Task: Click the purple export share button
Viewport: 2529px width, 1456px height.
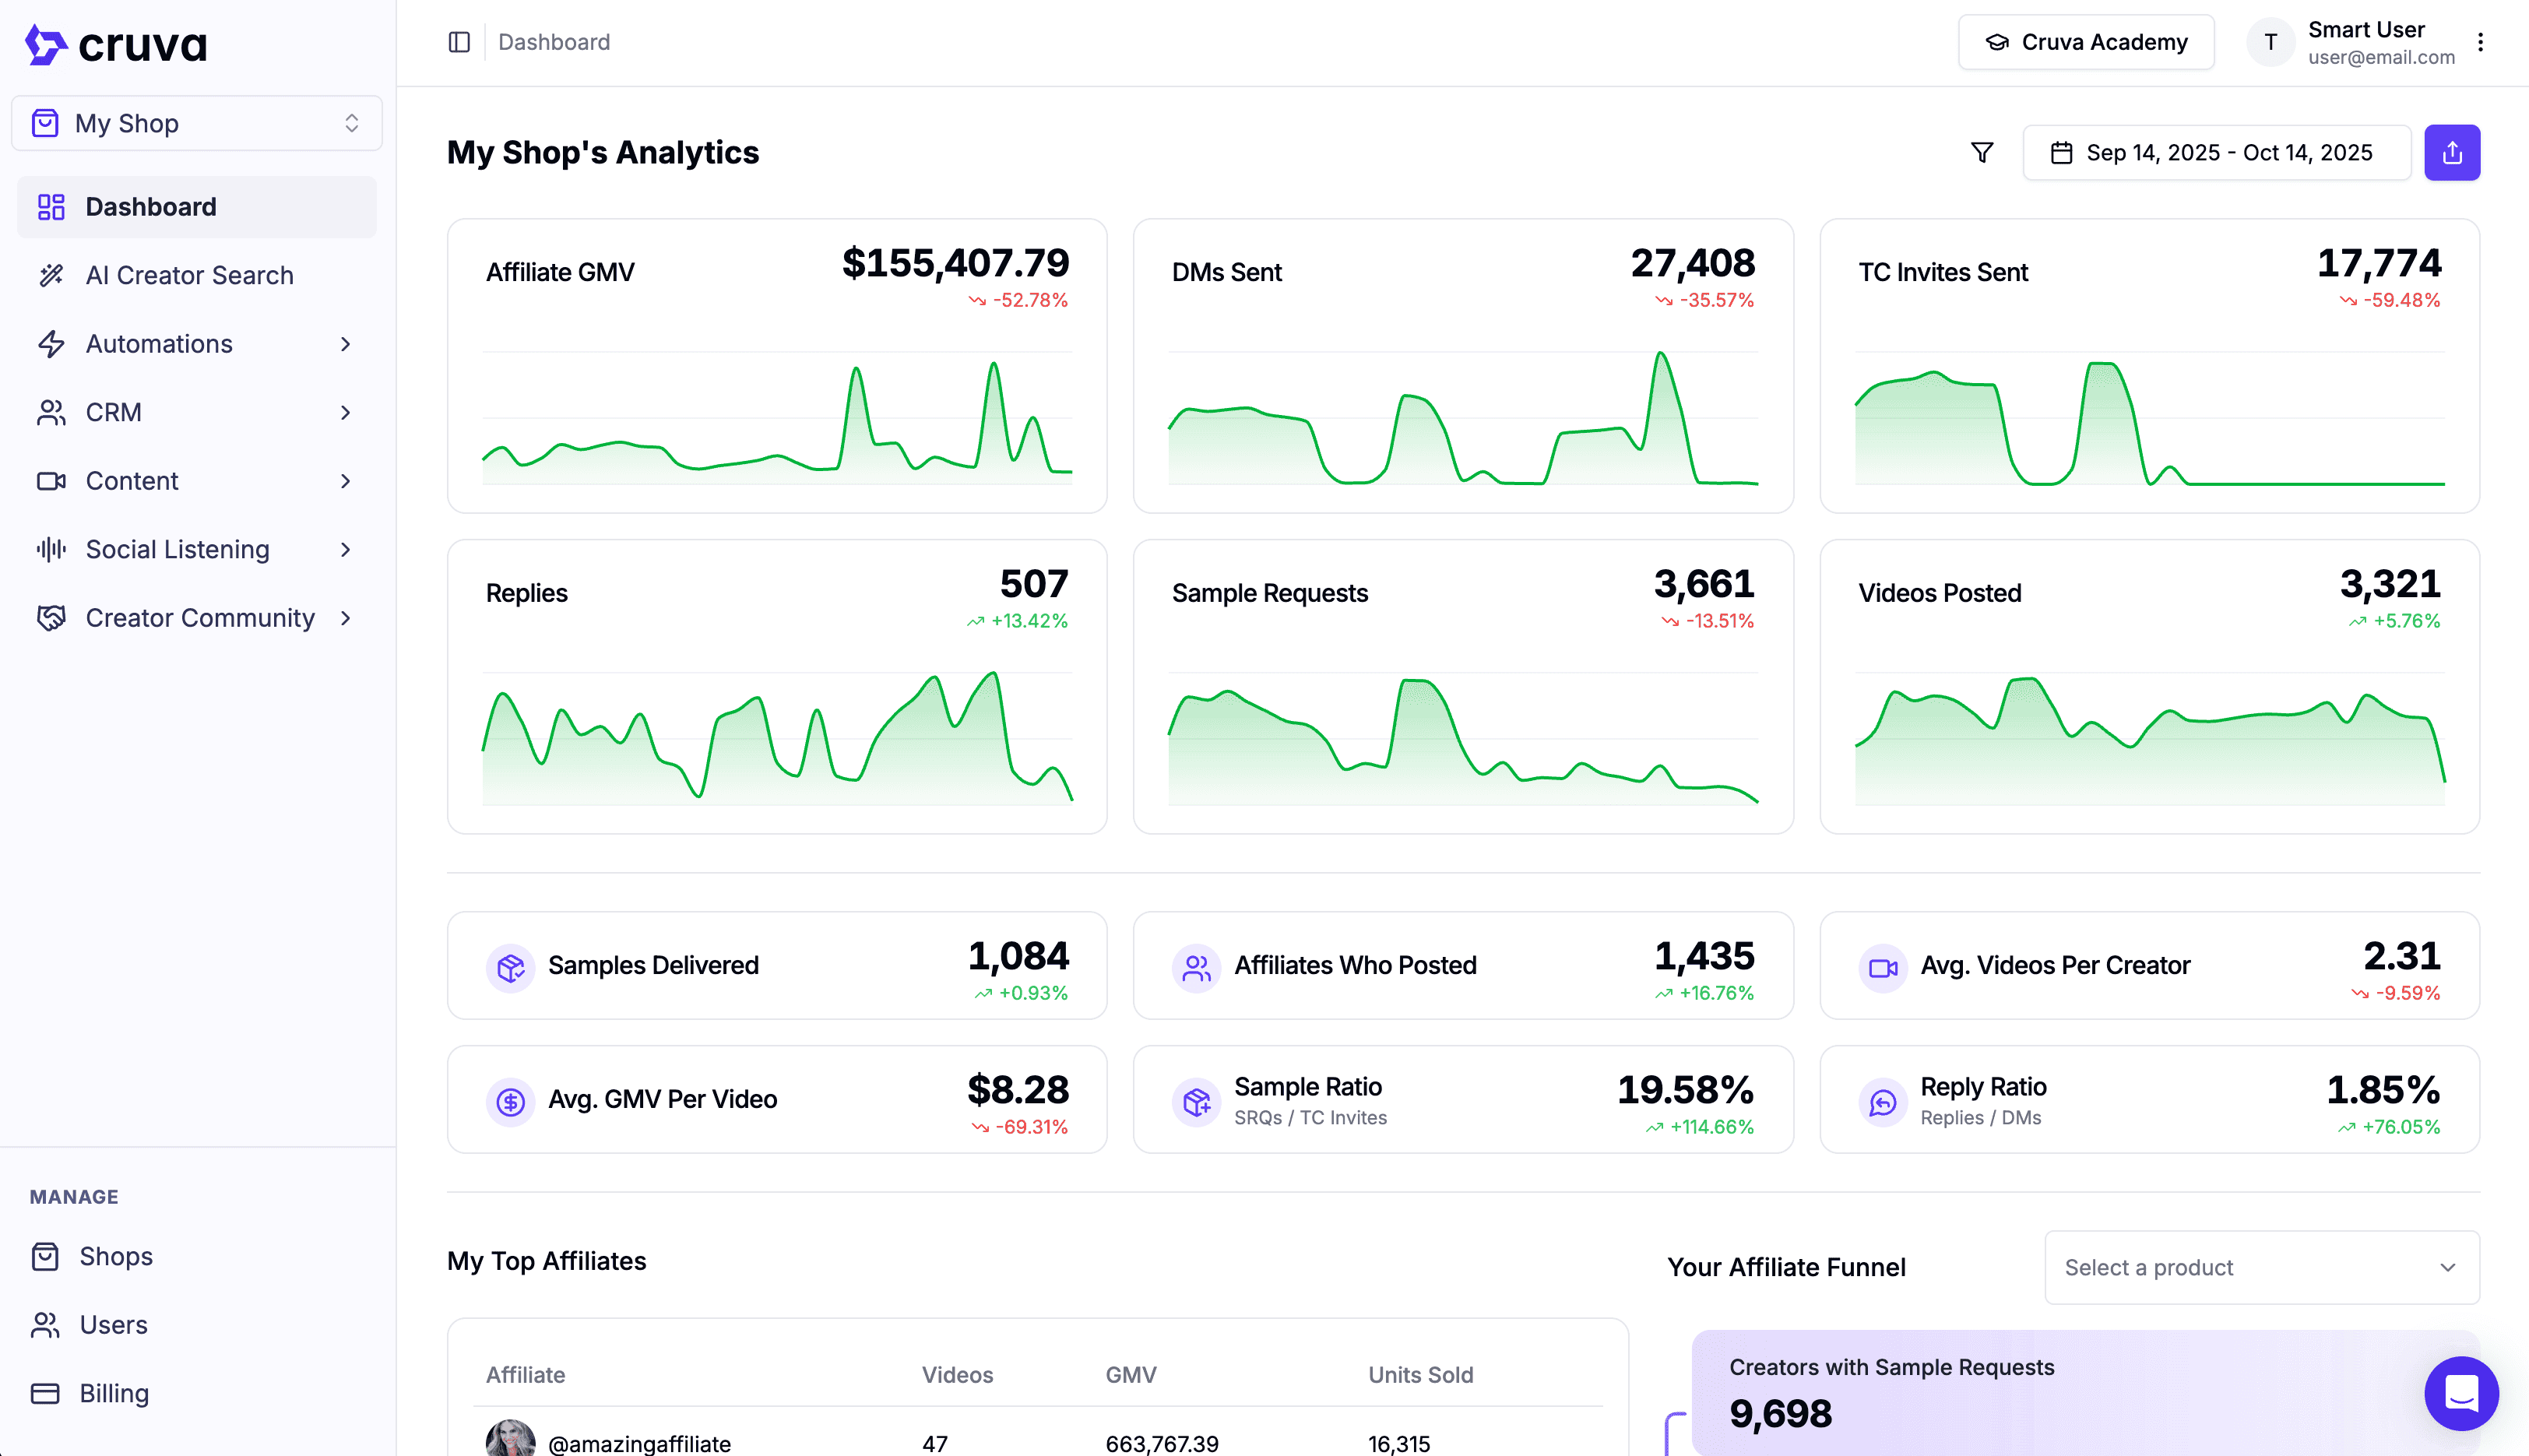Action: (2451, 152)
